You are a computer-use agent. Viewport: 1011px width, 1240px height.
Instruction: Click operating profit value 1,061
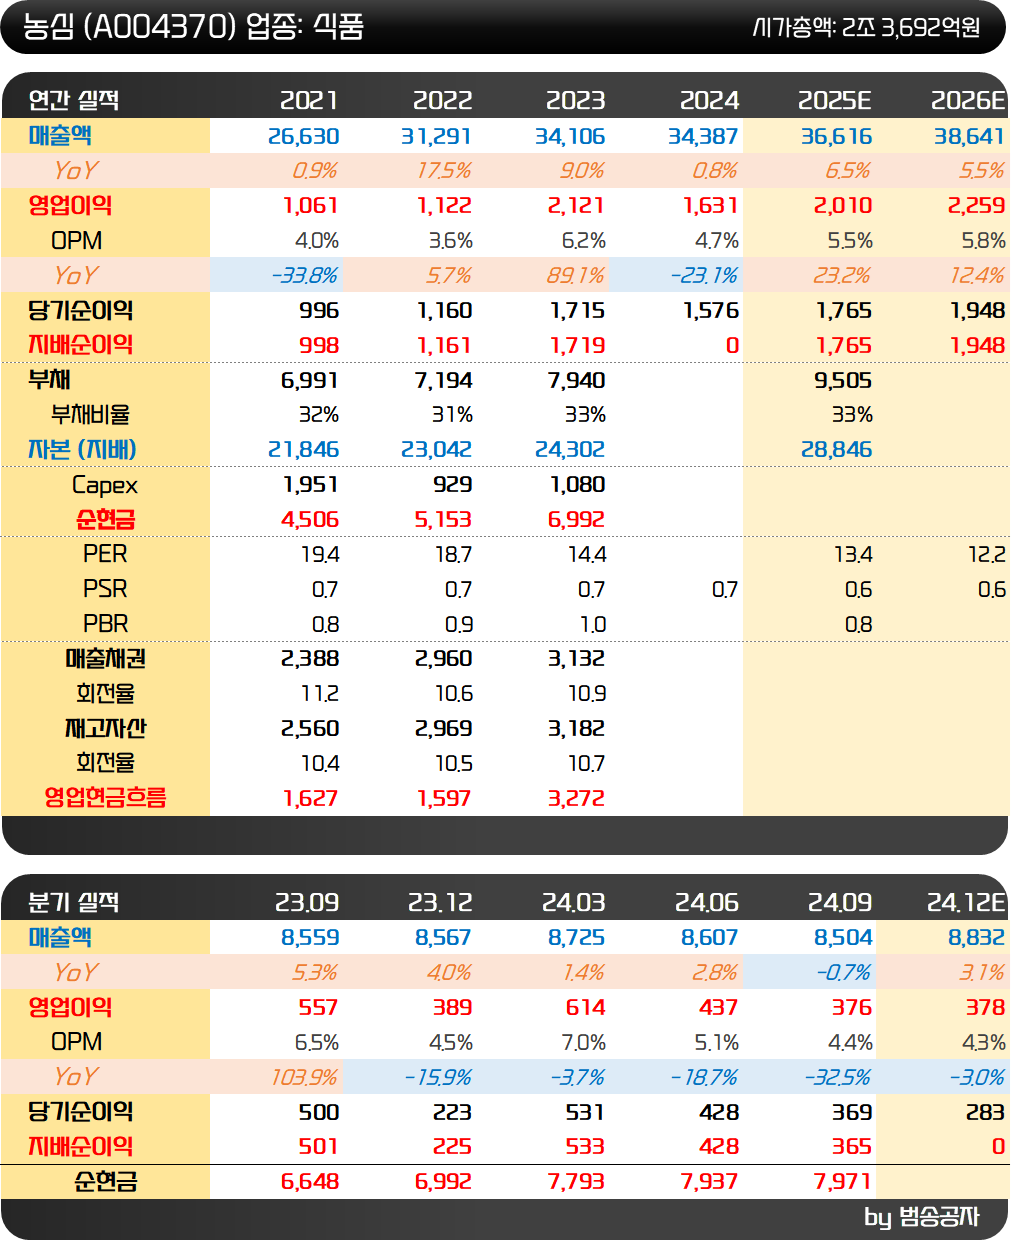311,206
